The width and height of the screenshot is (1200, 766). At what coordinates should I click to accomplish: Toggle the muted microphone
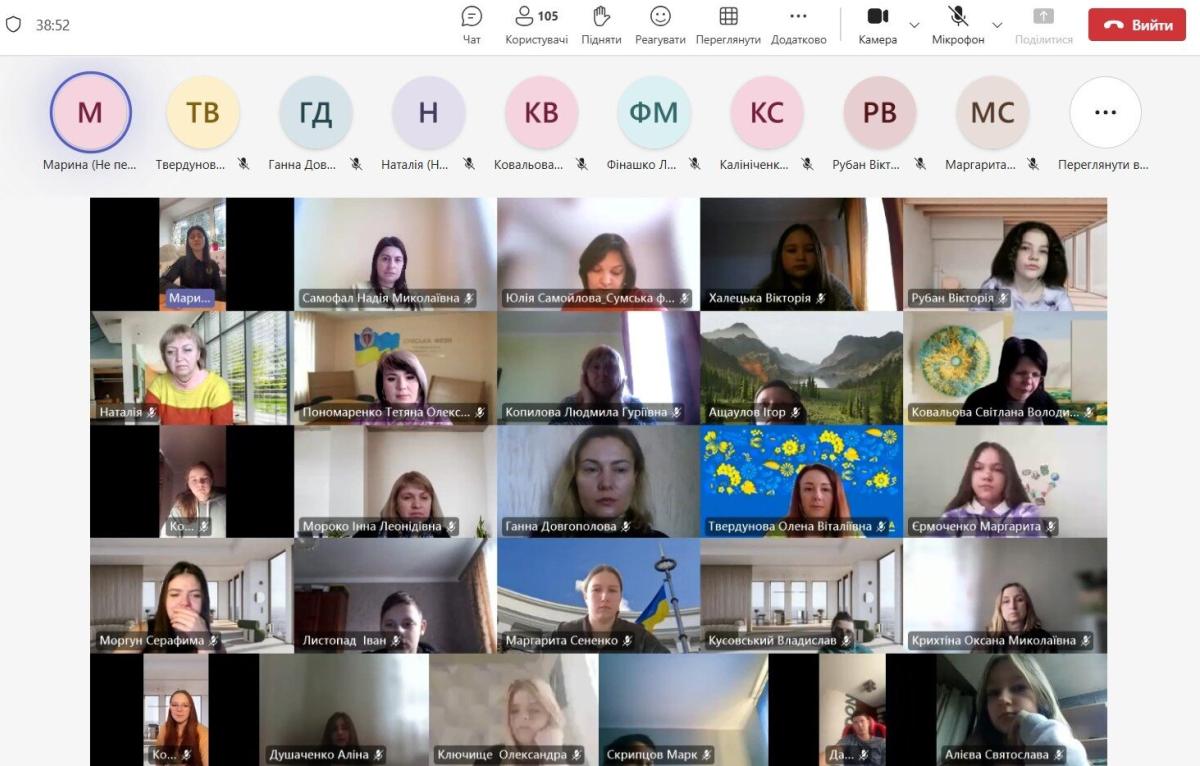(x=957, y=25)
